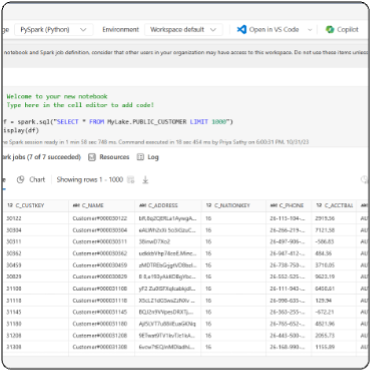Click the string type icon on C_NAME
Image resolution: width=372 pixels, height=372 pixels.
[x=76, y=205]
